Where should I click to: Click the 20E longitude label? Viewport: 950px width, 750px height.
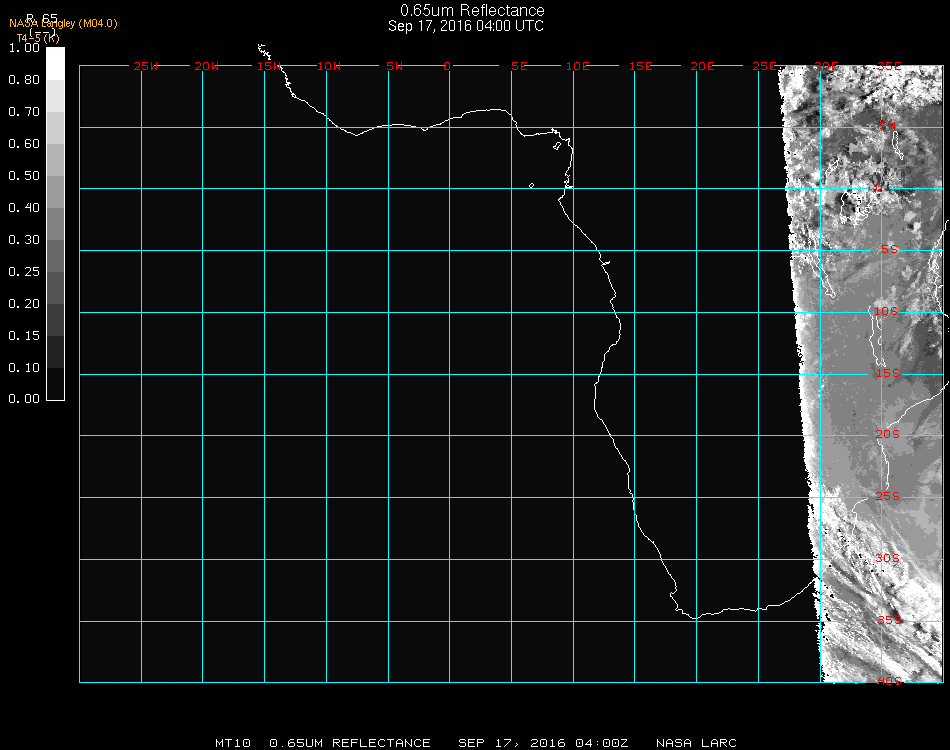(703, 66)
